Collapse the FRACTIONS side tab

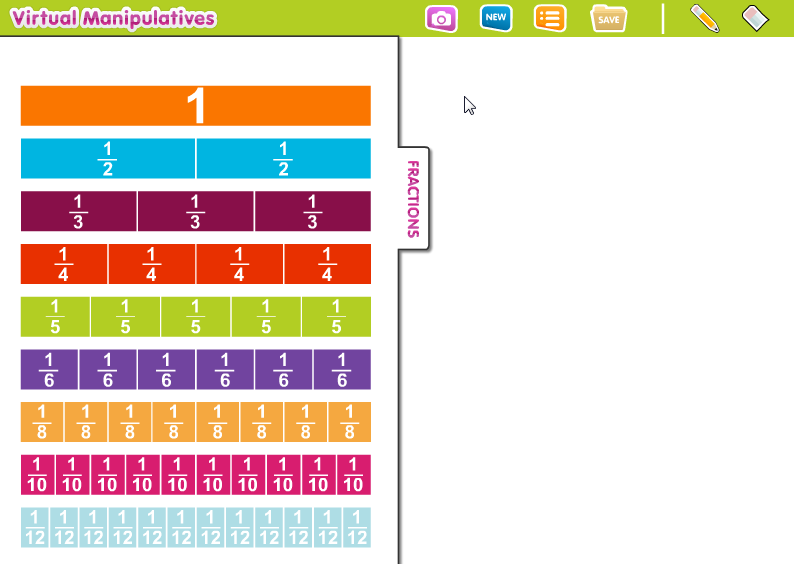[x=414, y=198]
